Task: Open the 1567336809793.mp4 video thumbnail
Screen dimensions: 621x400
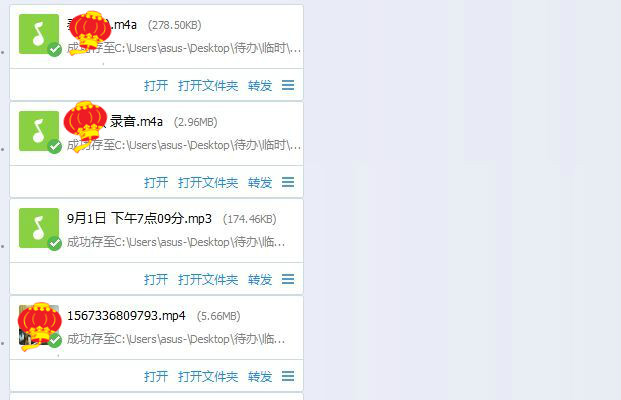Action: click(x=39, y=325)
